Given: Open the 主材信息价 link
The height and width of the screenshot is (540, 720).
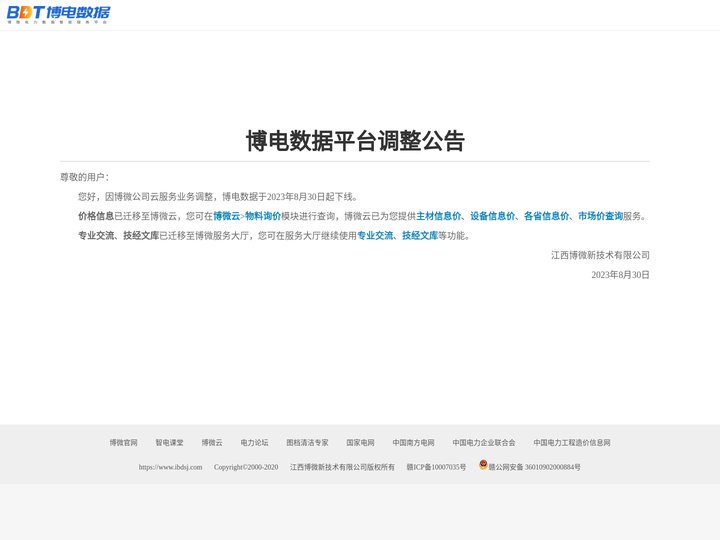Looking at the screenshot, I should tap(439, 216).
